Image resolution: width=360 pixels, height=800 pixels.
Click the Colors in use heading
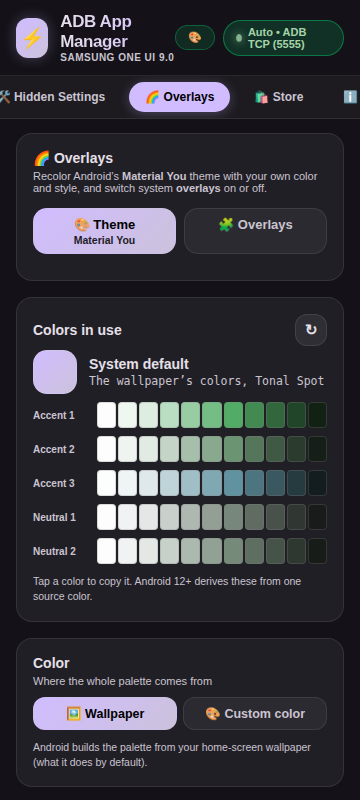click(78, 330)
